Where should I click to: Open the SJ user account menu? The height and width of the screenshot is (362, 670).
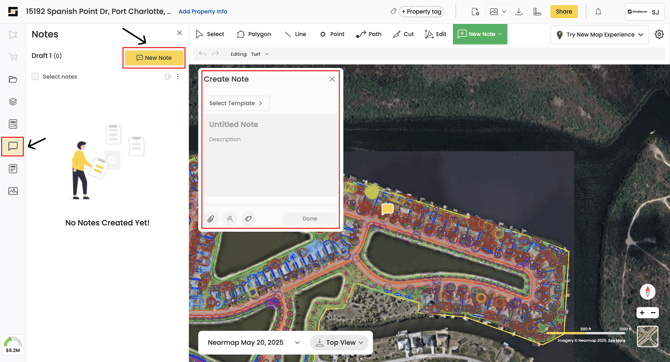(644, 12)
